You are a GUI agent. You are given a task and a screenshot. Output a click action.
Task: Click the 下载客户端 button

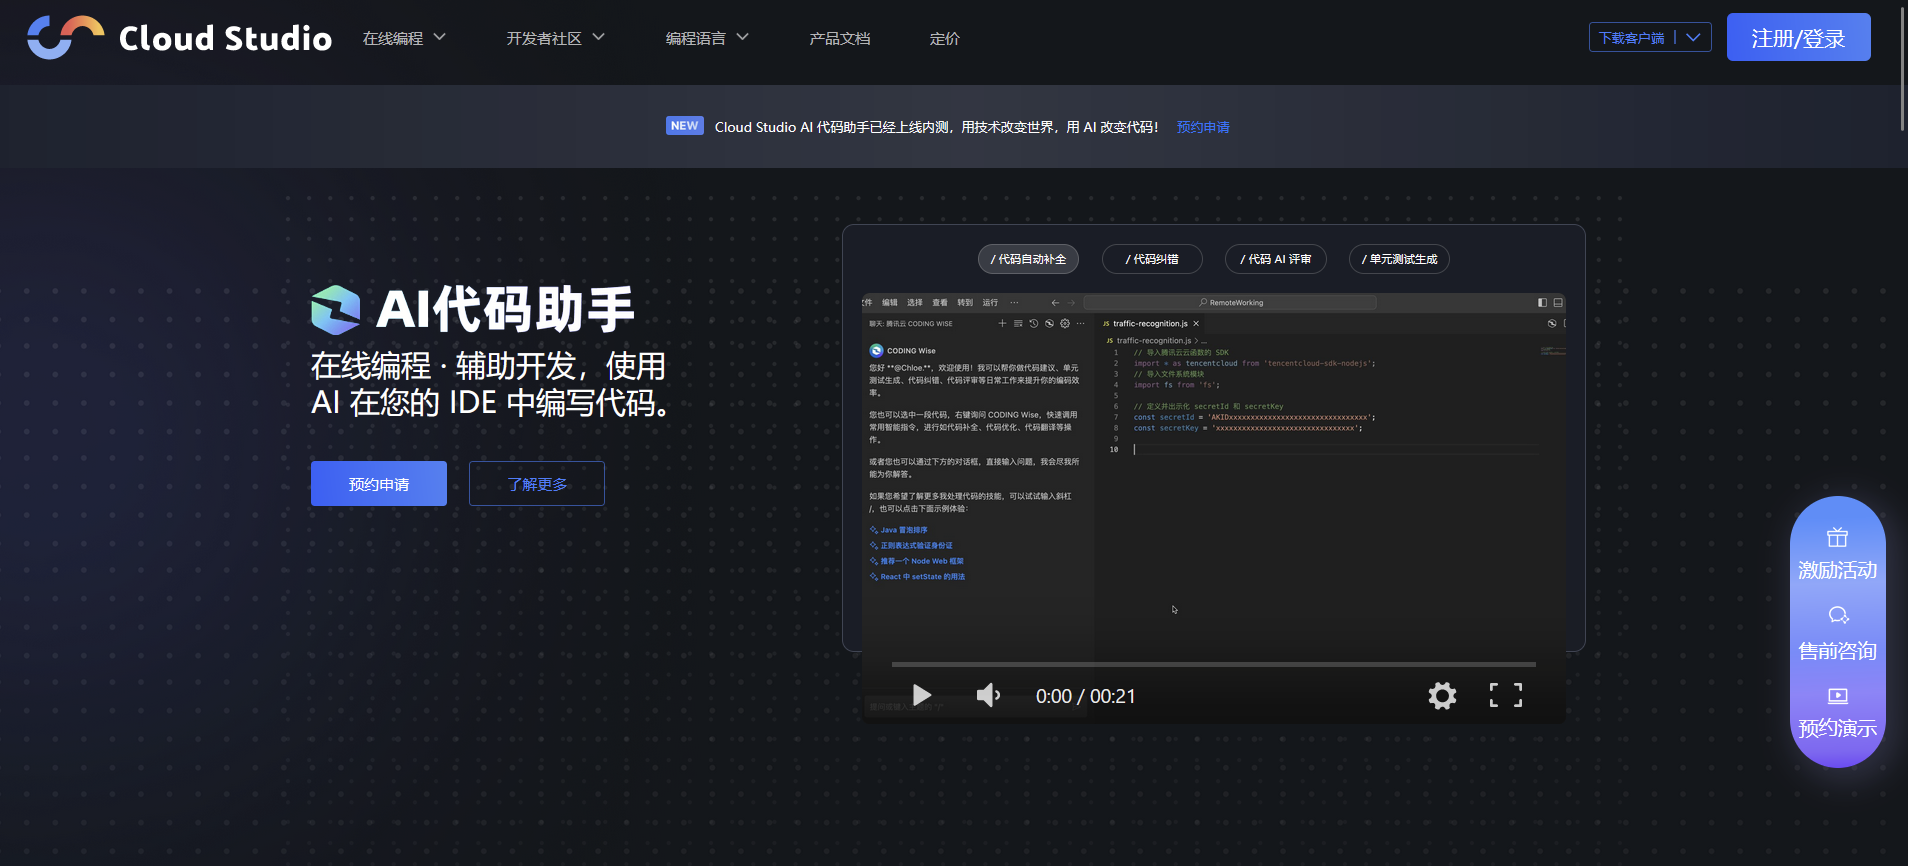(x=1631, y=38)
